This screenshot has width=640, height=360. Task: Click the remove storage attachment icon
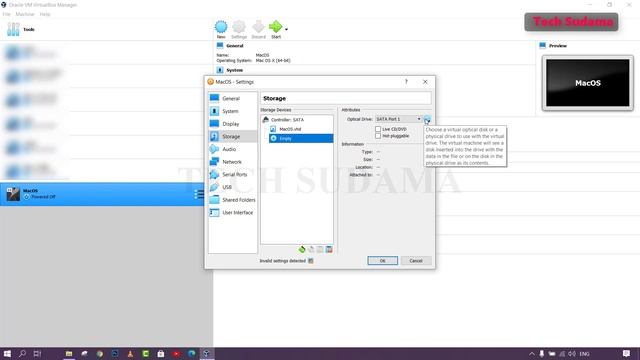tap(329, 249)
